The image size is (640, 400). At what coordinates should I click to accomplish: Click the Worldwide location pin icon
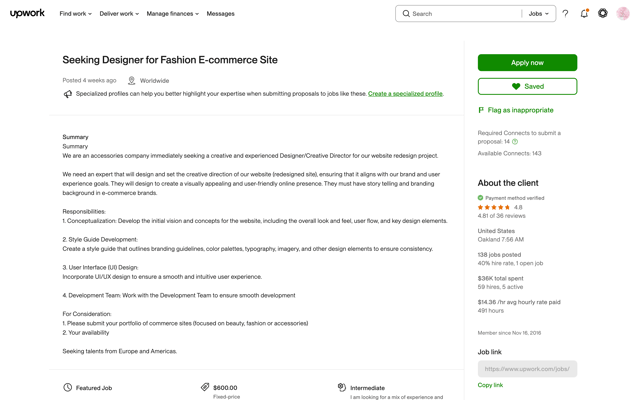pos(131,80)
